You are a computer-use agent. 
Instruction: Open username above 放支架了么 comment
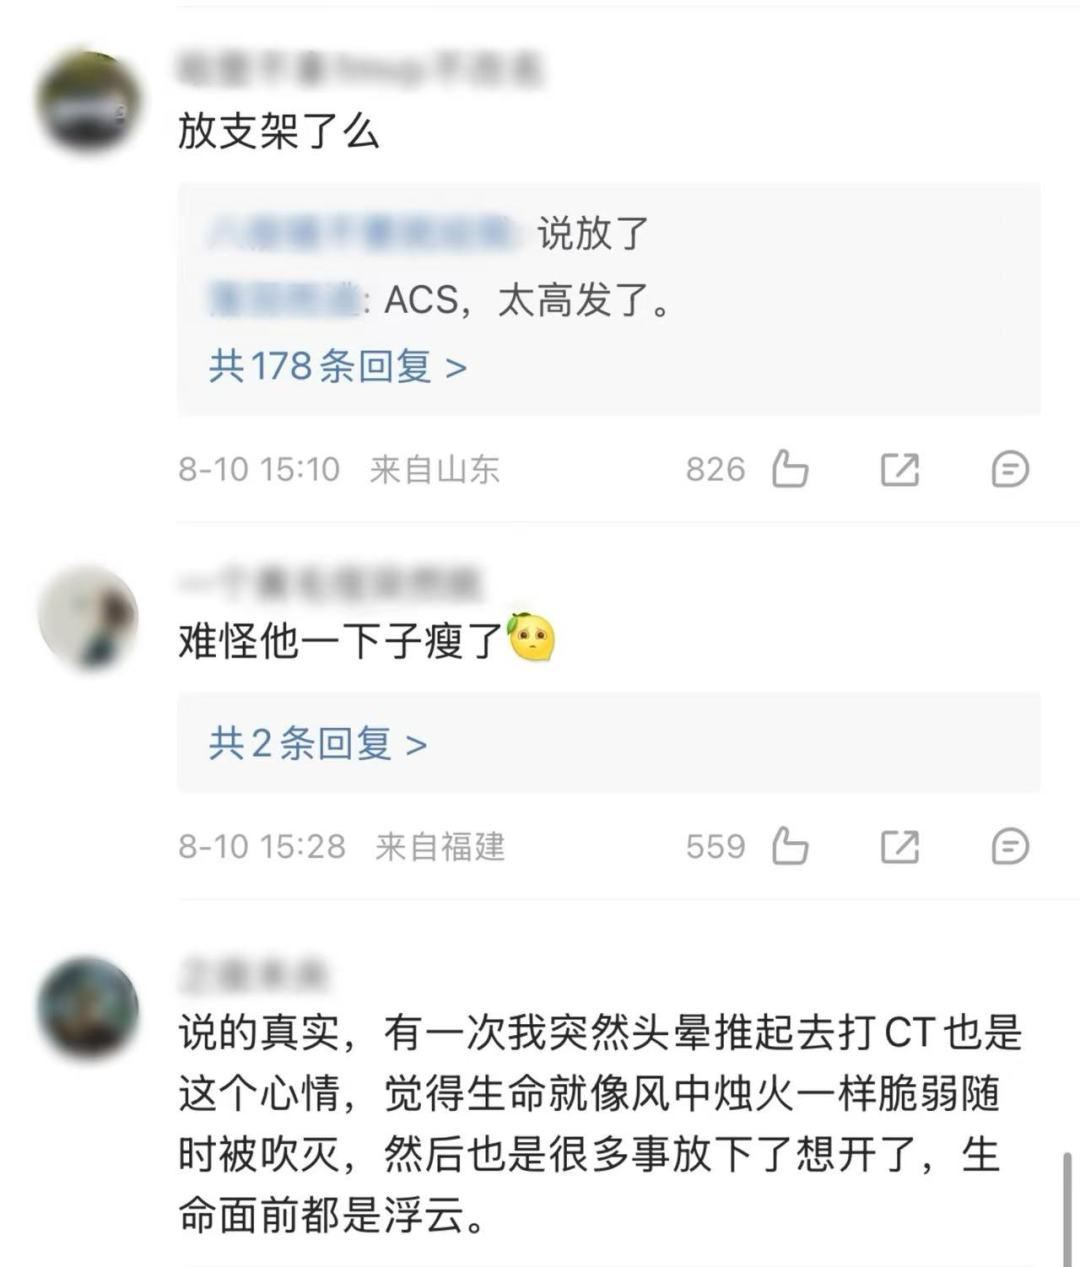click(360, 69)
